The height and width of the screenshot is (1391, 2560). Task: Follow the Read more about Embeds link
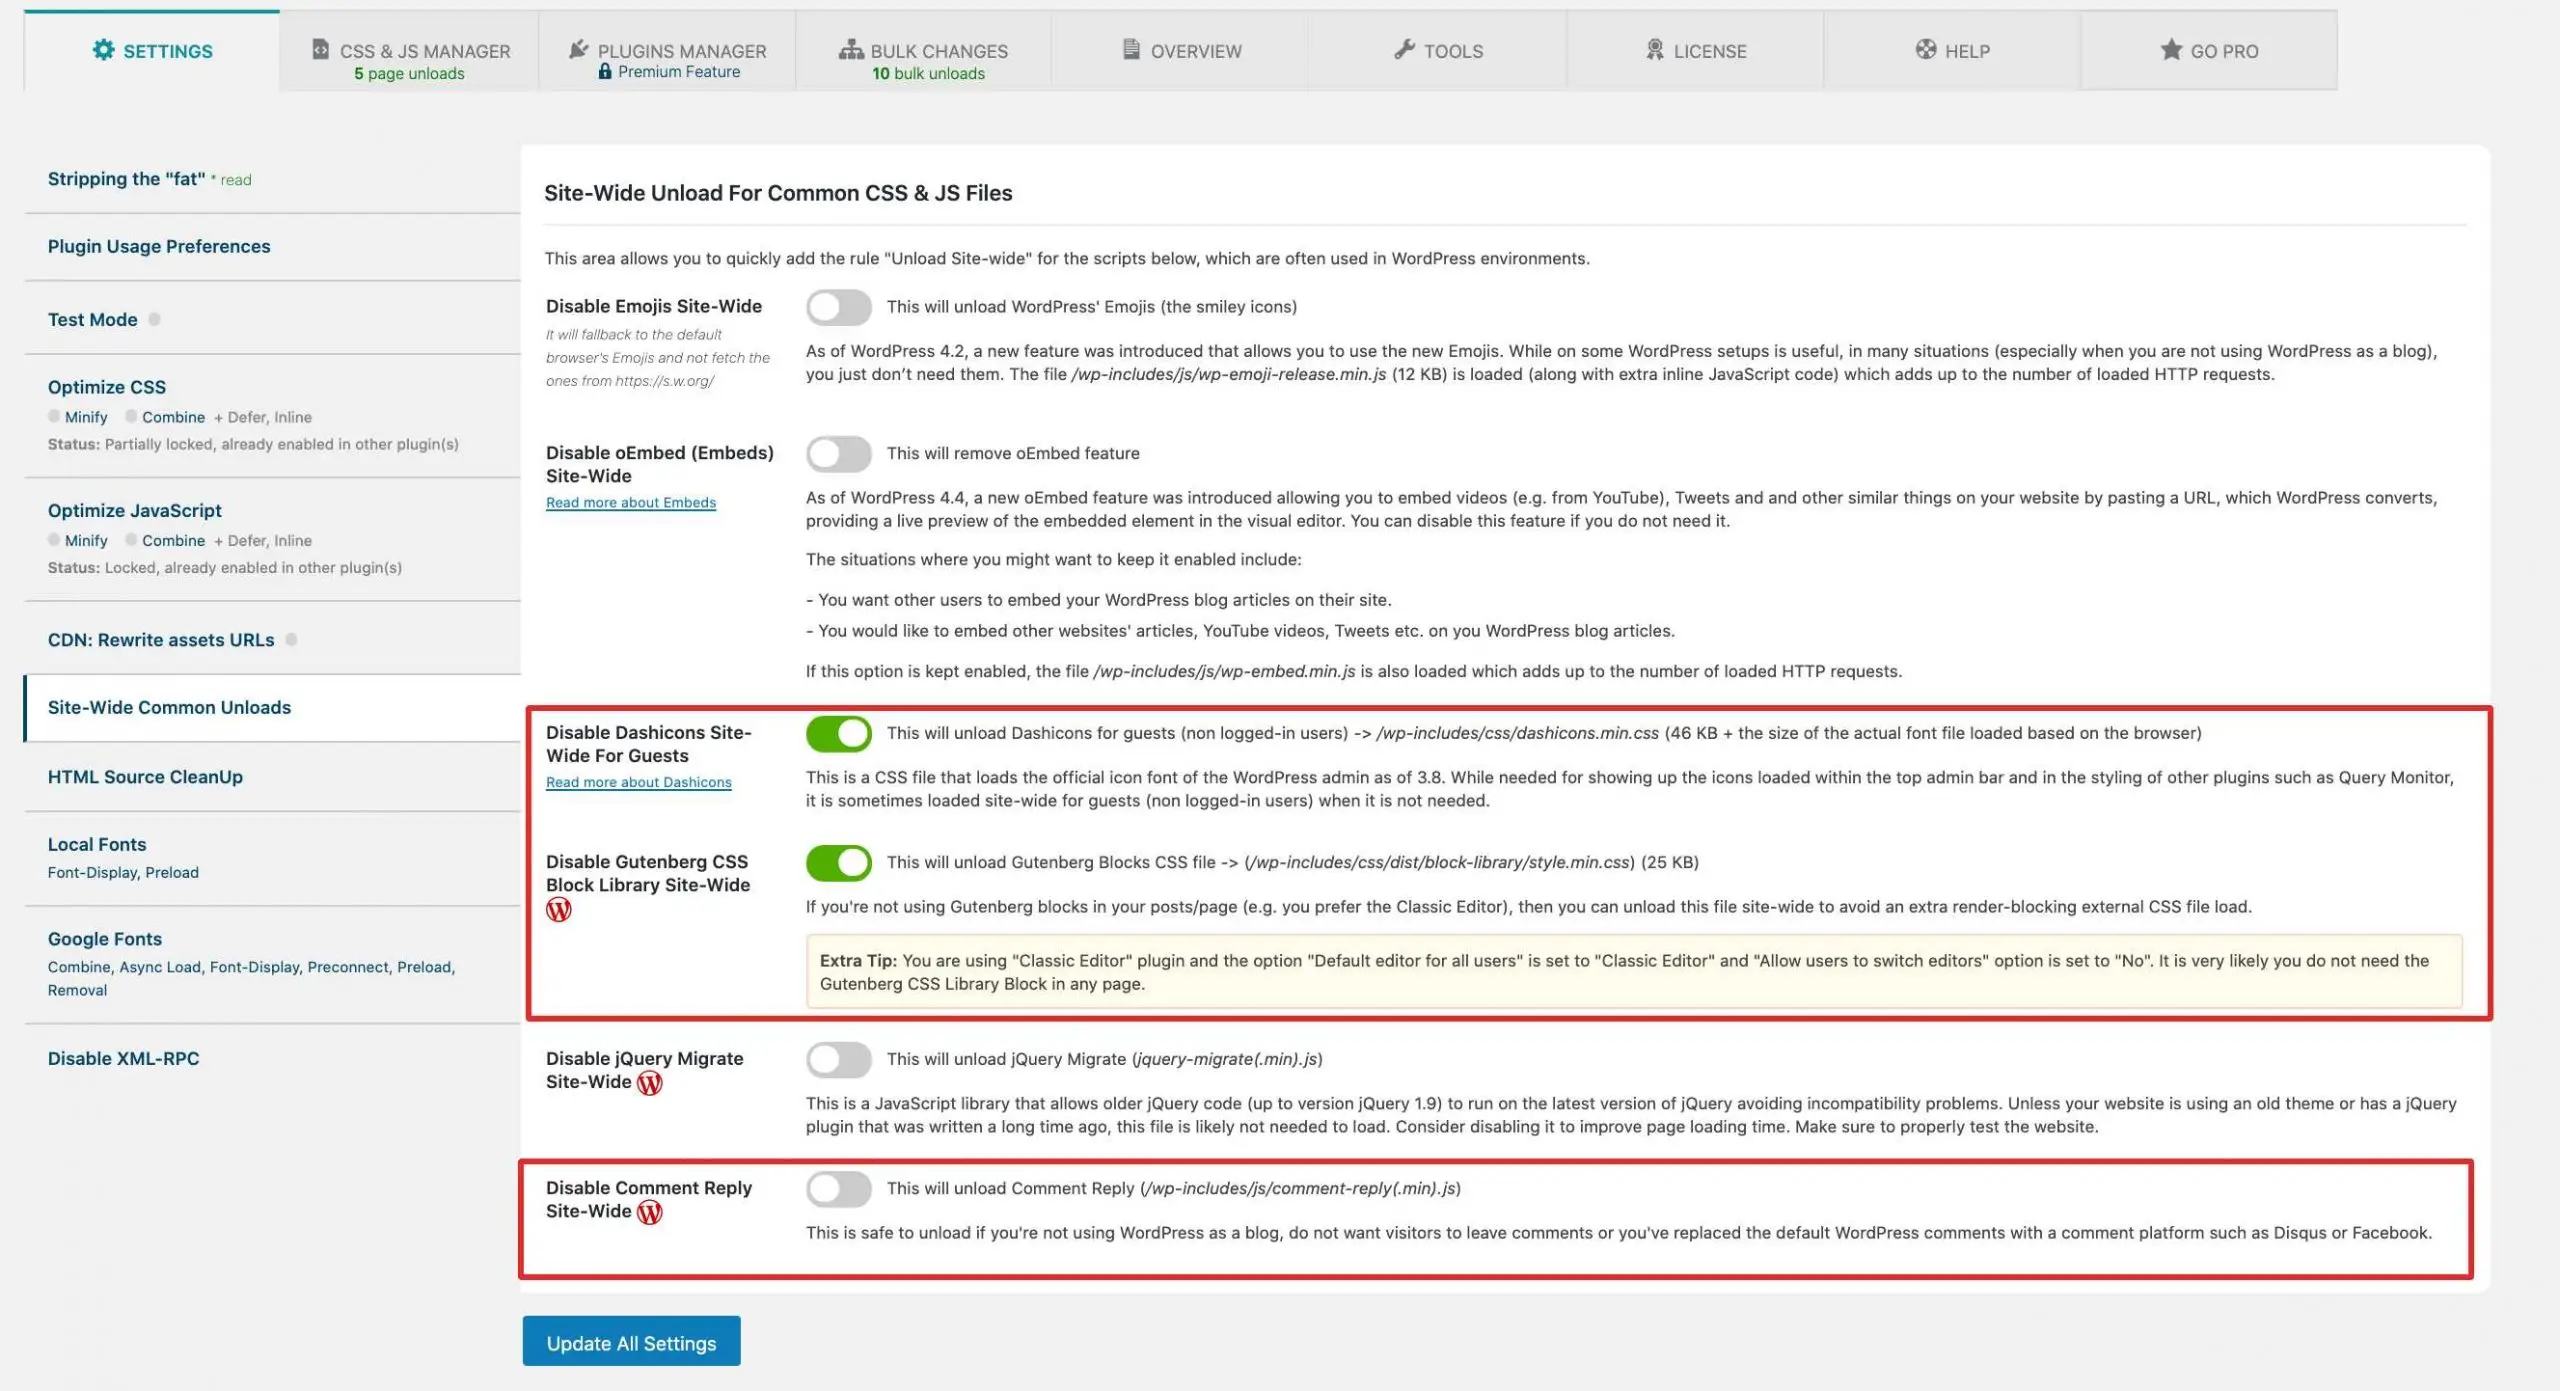point(630,503)
